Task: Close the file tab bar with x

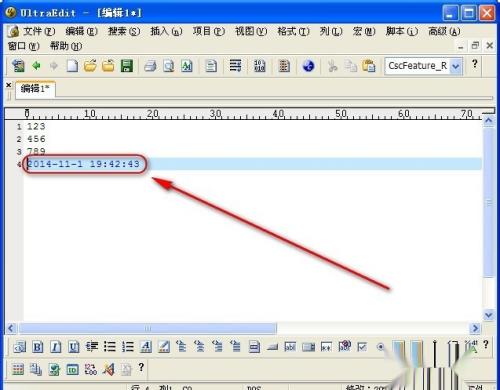Action: pyautogui.click(x=9, y=85)
